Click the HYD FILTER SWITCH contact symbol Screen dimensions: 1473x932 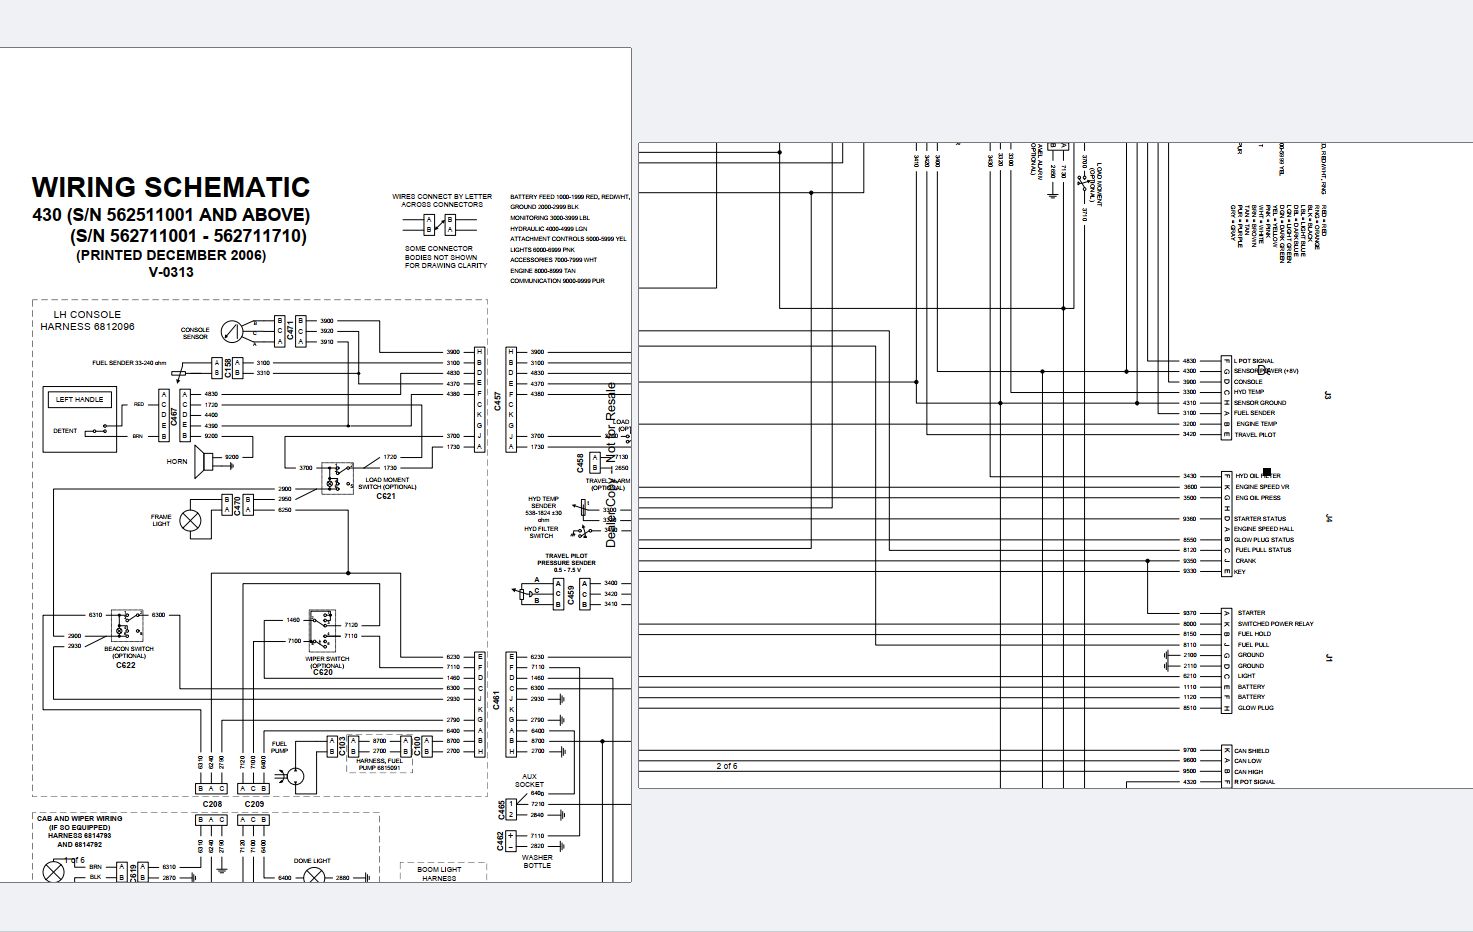[x=583, y=531]
